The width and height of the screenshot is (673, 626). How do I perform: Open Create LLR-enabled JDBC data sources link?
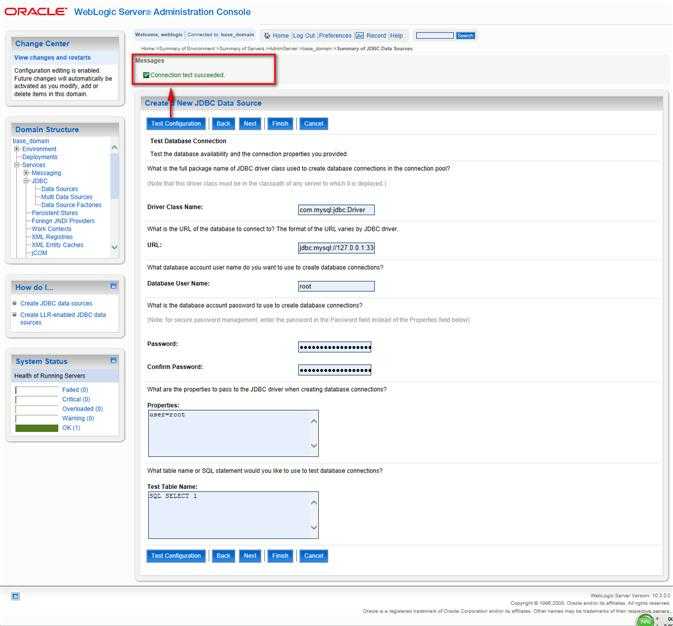63,319
